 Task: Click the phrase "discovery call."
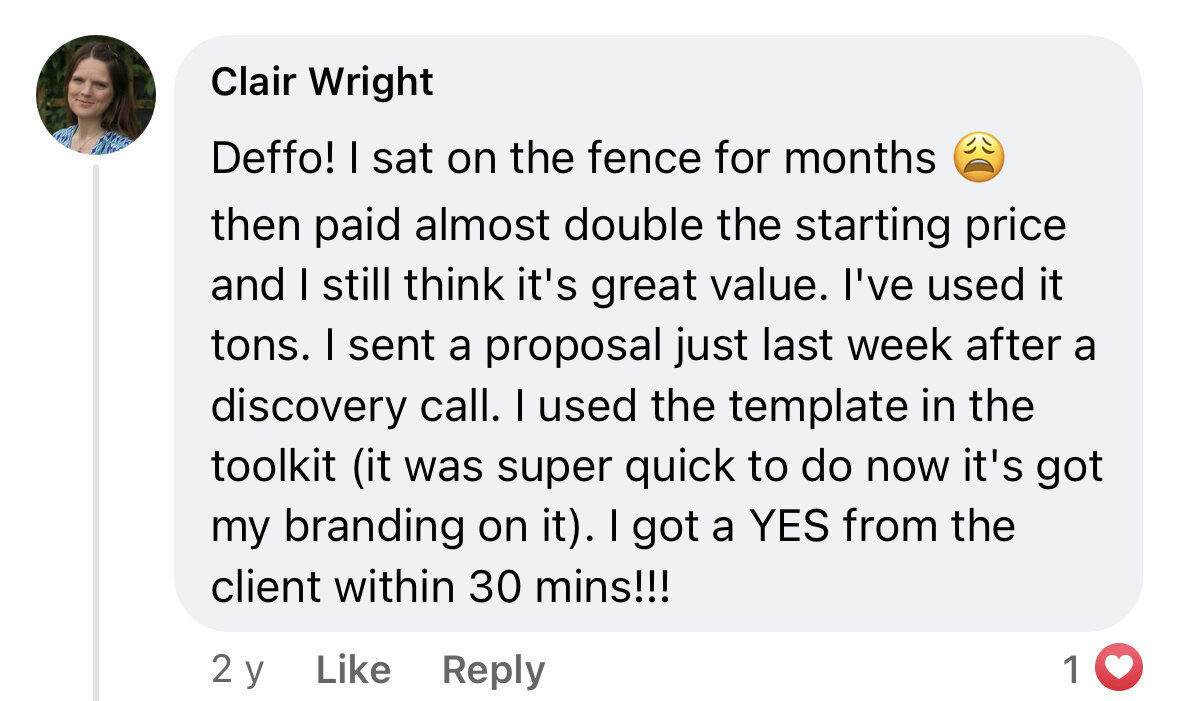pyautogui.click(x=356, y=407)
